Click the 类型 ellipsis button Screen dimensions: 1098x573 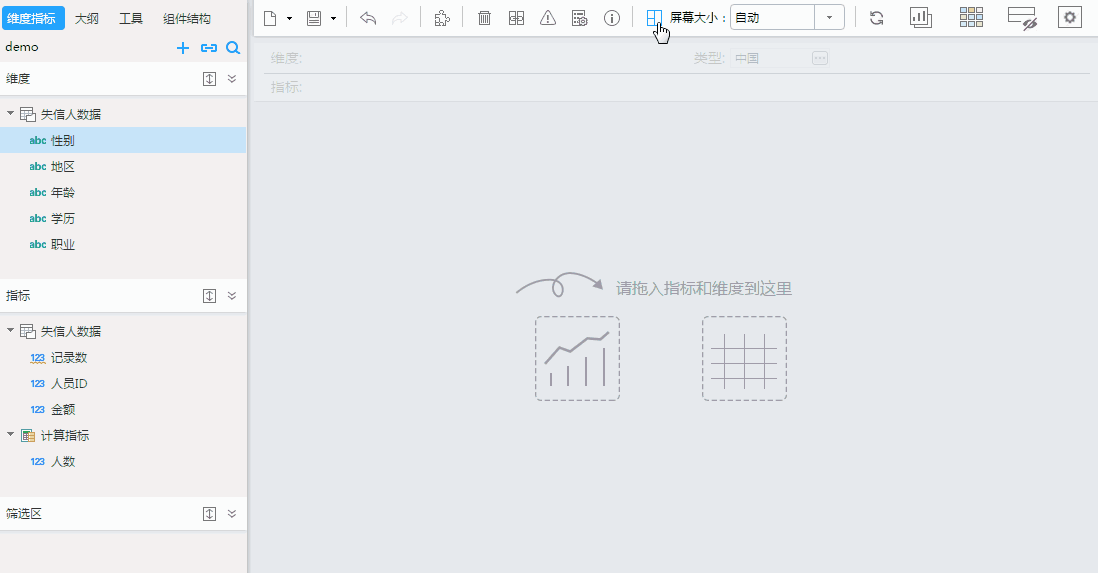(x=820, y=59)
